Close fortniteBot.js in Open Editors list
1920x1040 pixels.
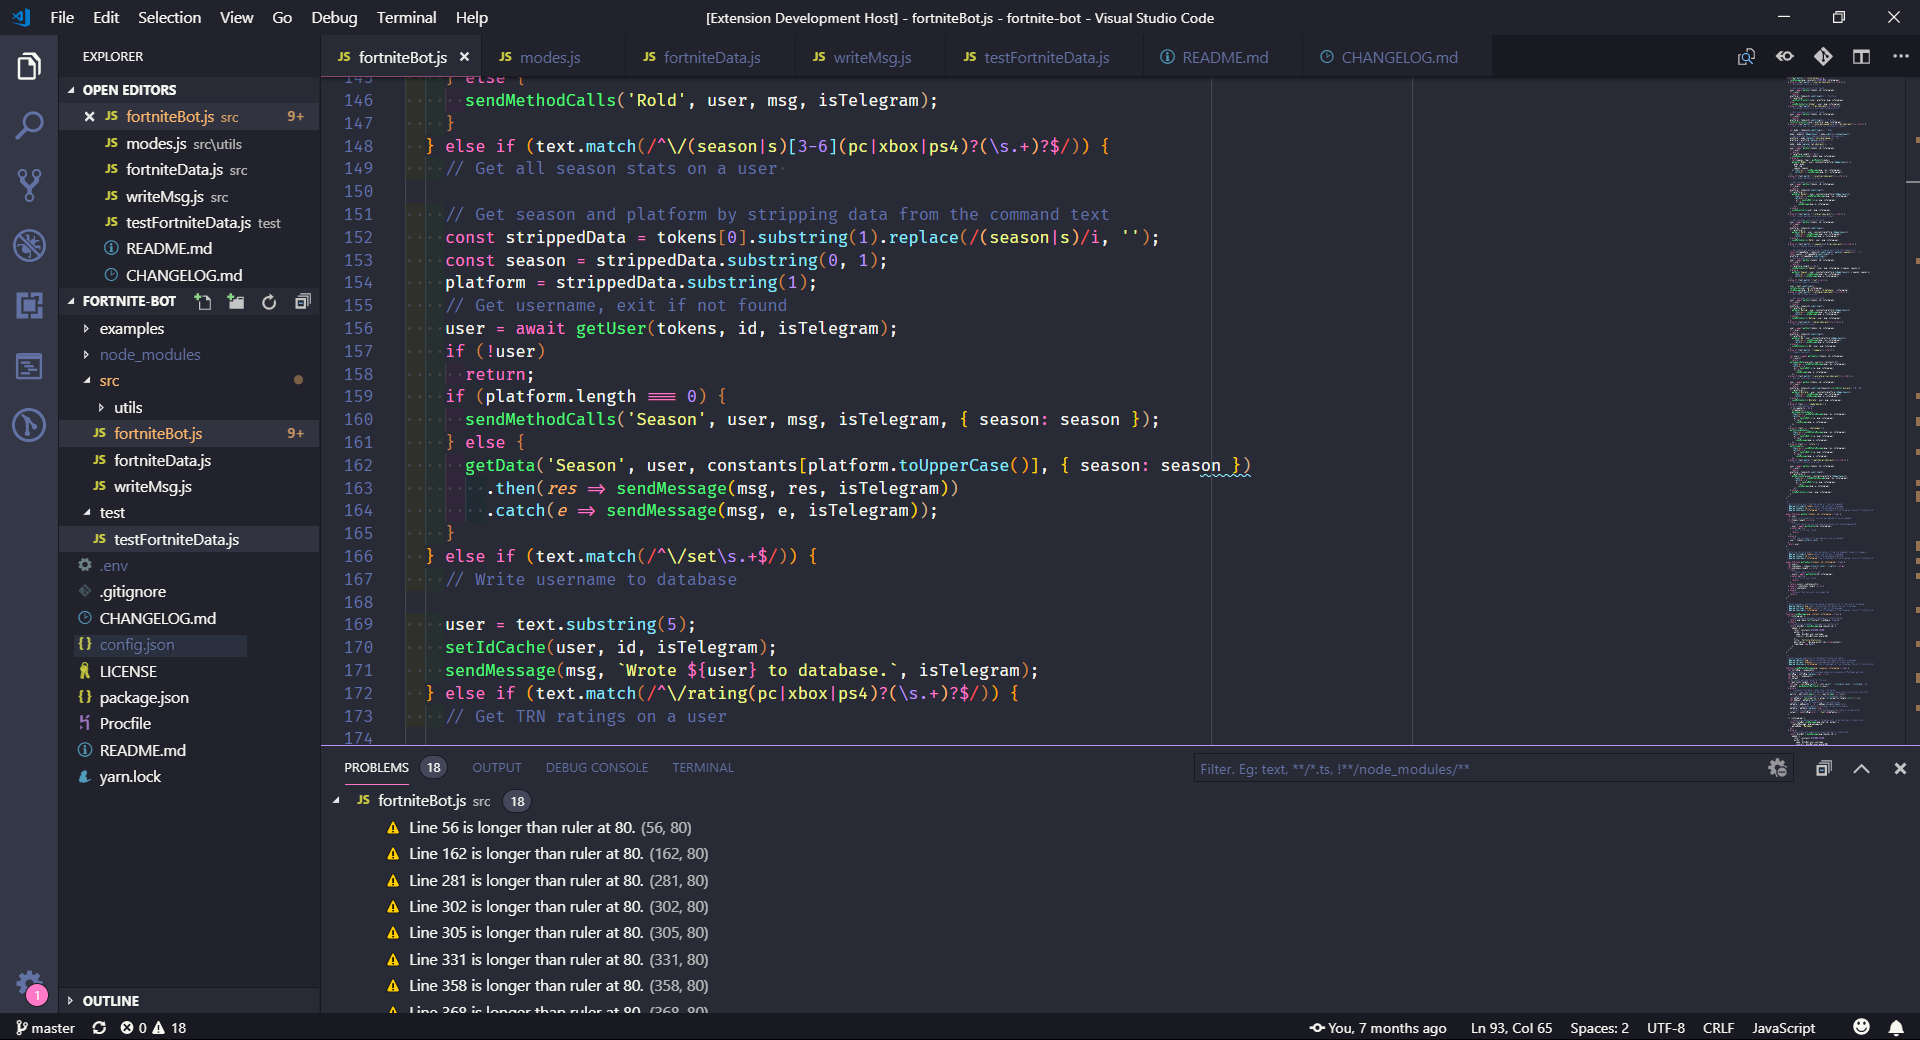(x=89, y=116)
